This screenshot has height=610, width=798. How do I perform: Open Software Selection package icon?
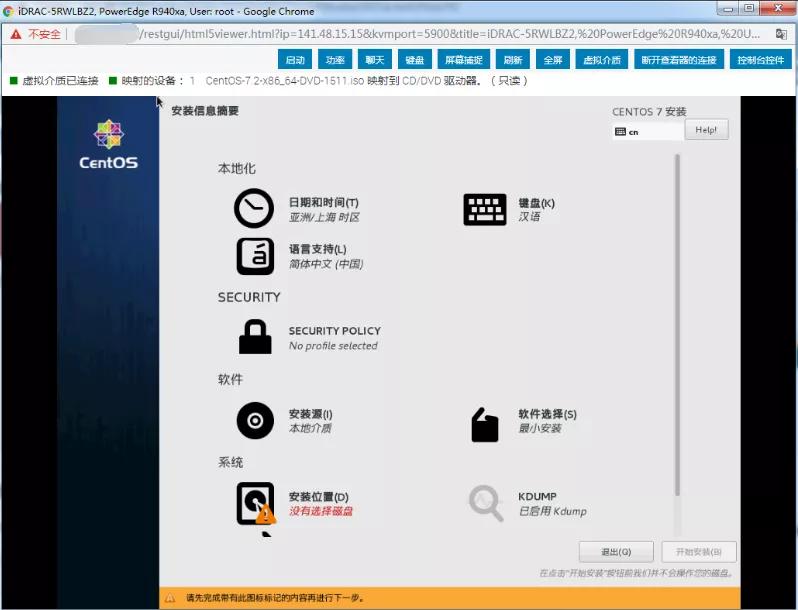click(x=484, y=425)
